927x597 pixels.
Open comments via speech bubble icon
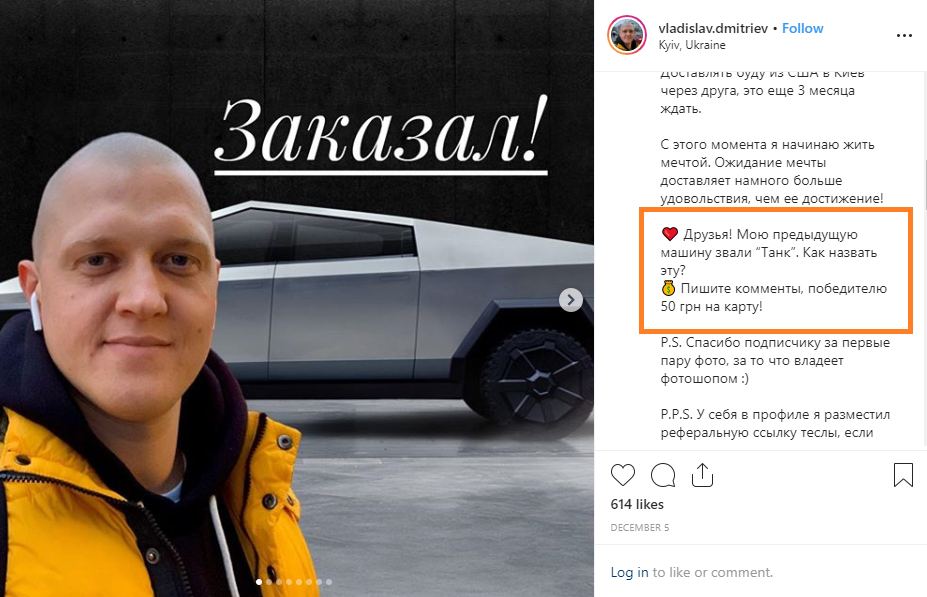coord(663,475)
